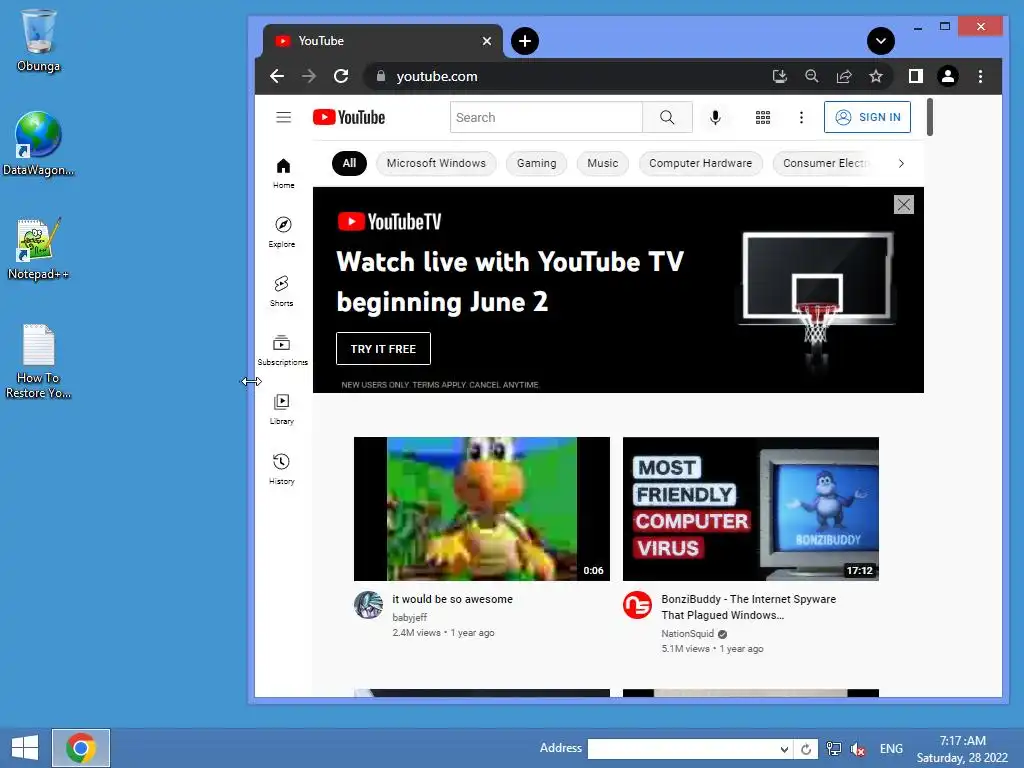This screenshot has width=1024, height=768.
Task: Open Shorts in sidebar
Action: pyautogui.click(x=281, y=291)
